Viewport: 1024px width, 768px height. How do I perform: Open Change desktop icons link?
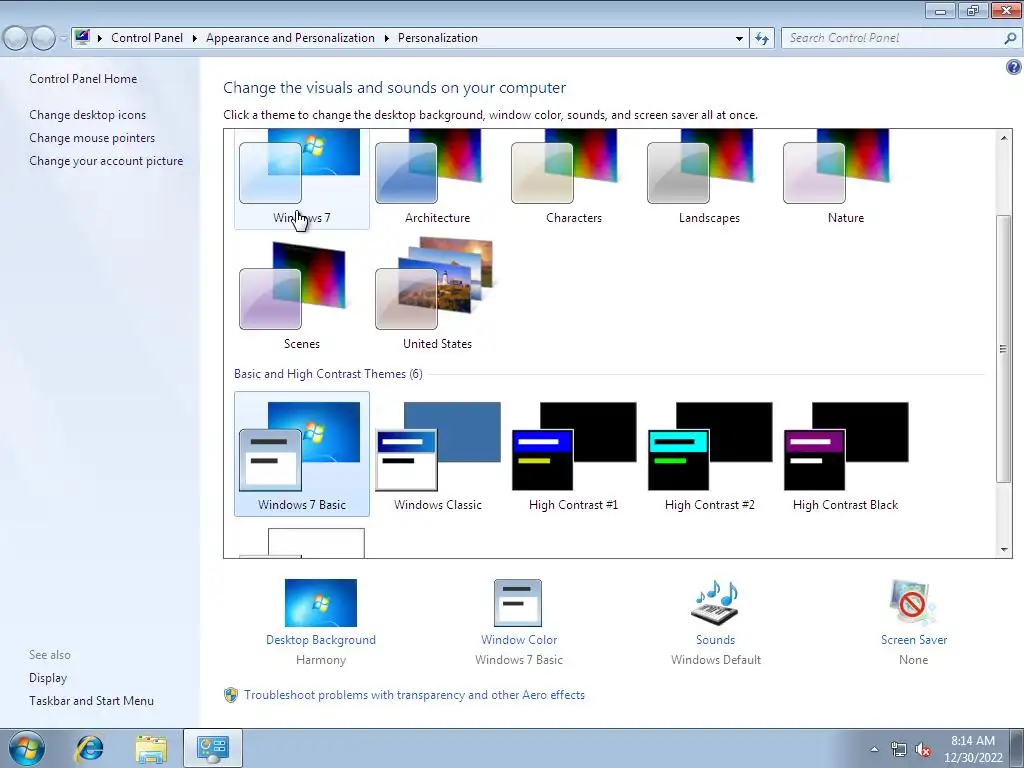88,115
